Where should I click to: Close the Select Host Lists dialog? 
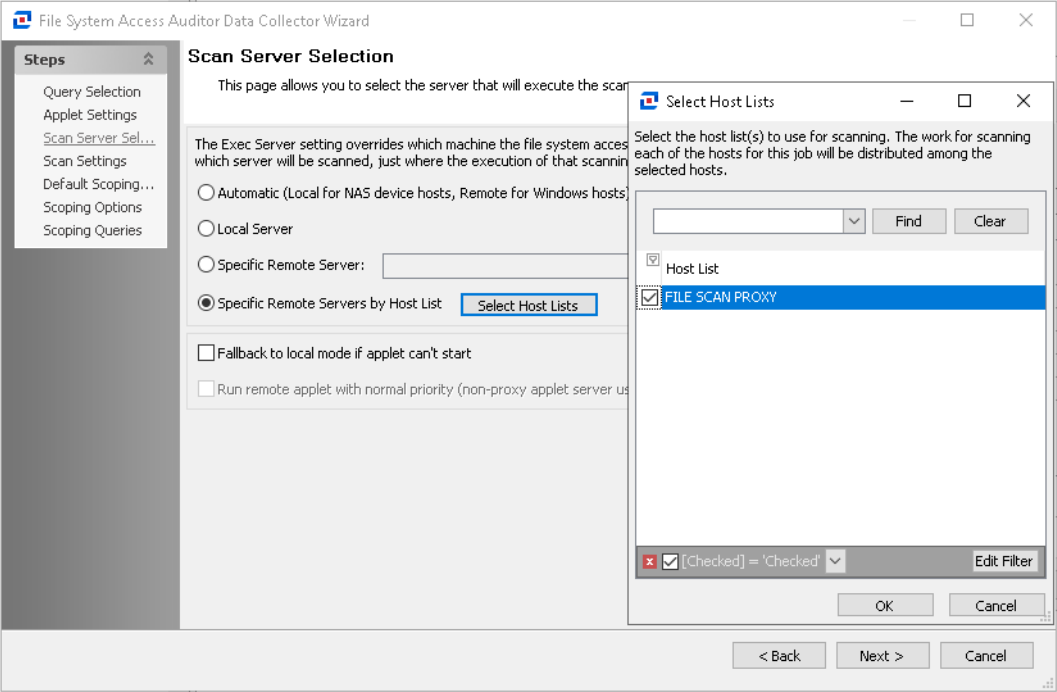coord(1022,101)
